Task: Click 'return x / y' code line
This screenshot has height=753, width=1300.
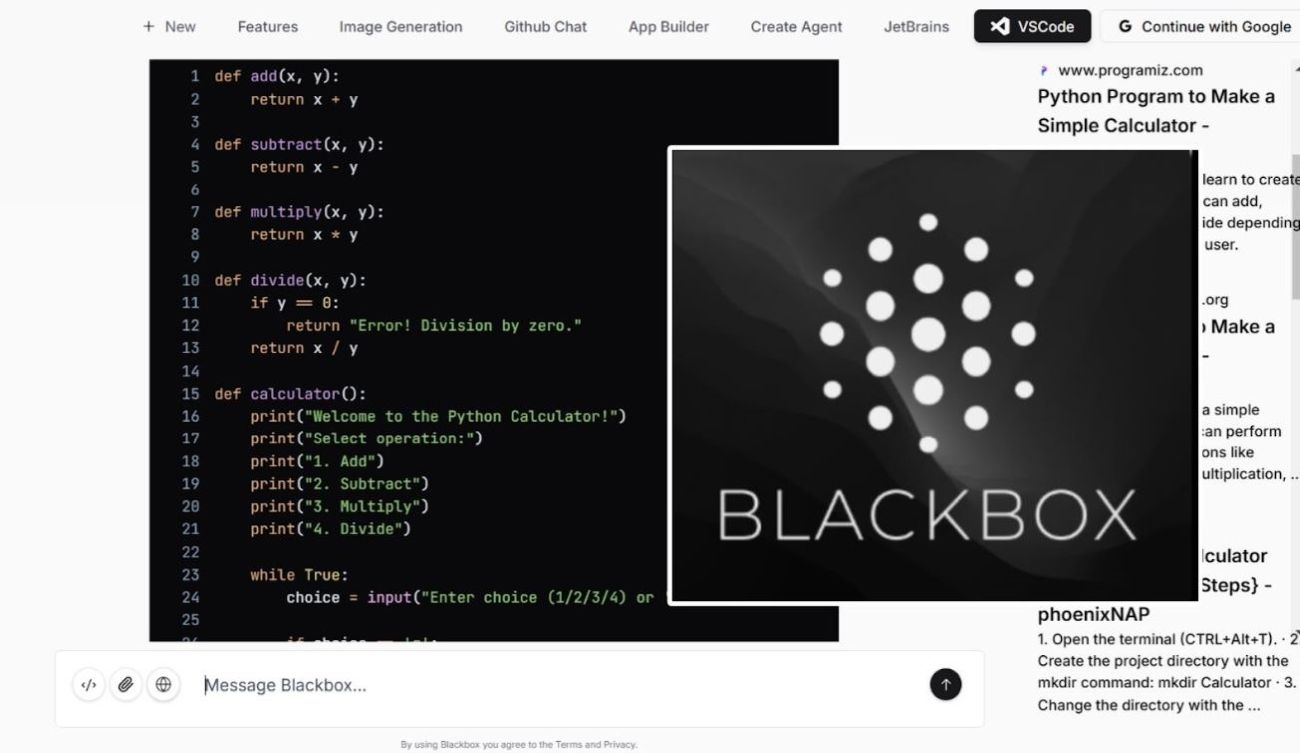Action: click(304, 348)
